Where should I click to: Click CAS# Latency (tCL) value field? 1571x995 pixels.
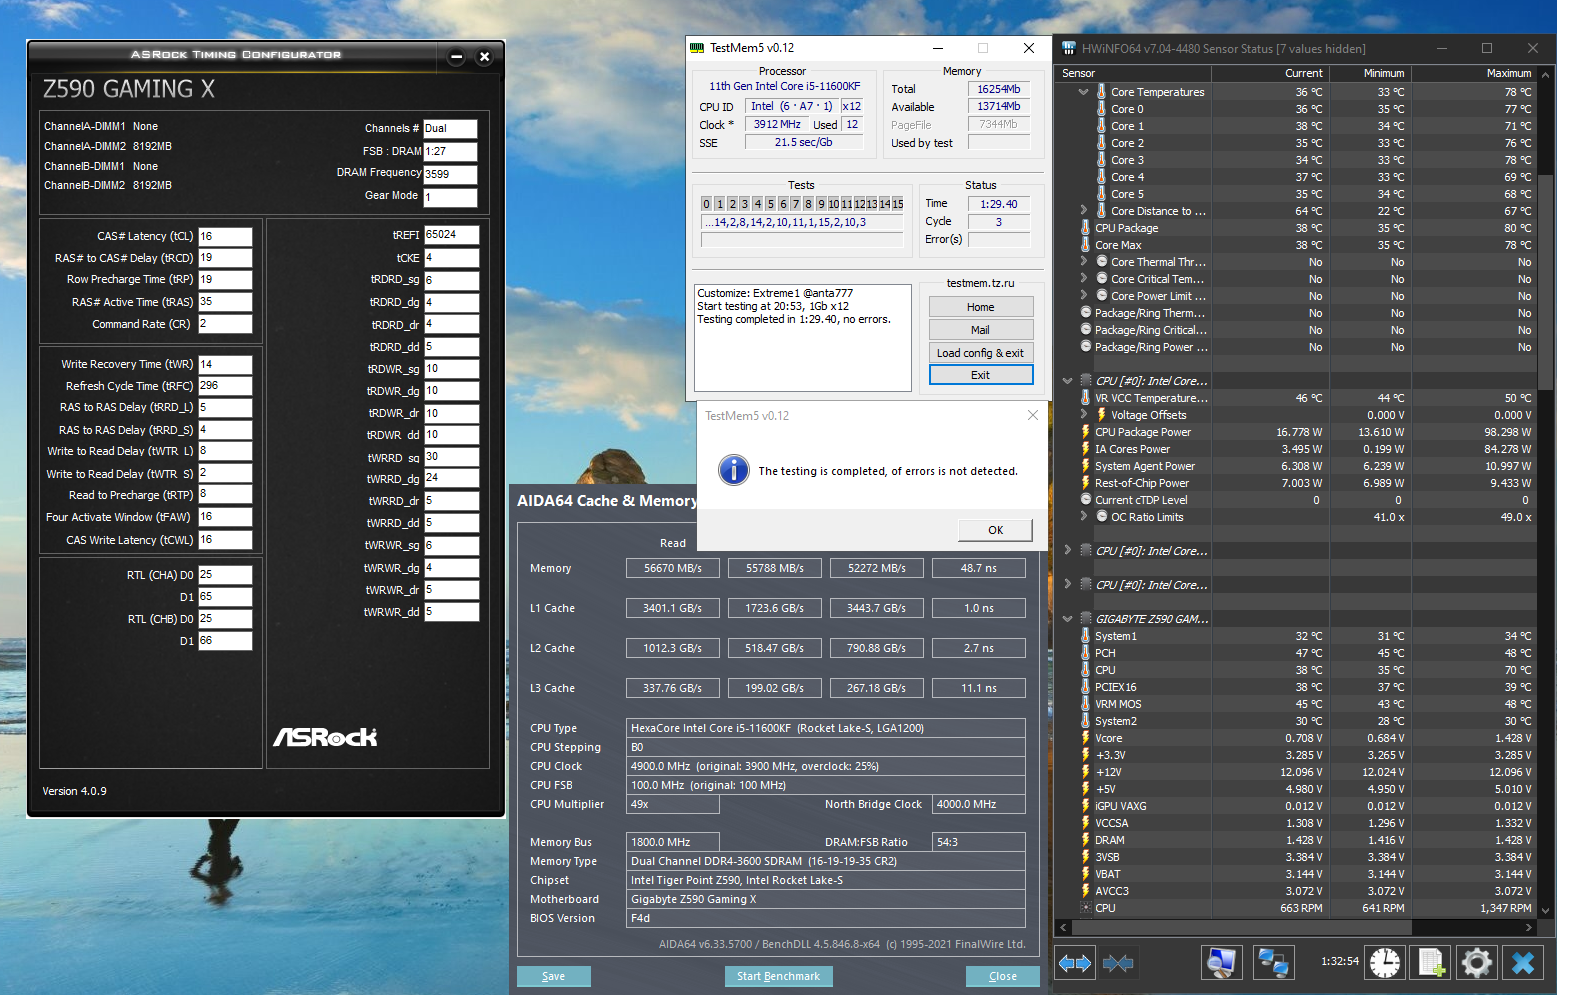(225, 236)
